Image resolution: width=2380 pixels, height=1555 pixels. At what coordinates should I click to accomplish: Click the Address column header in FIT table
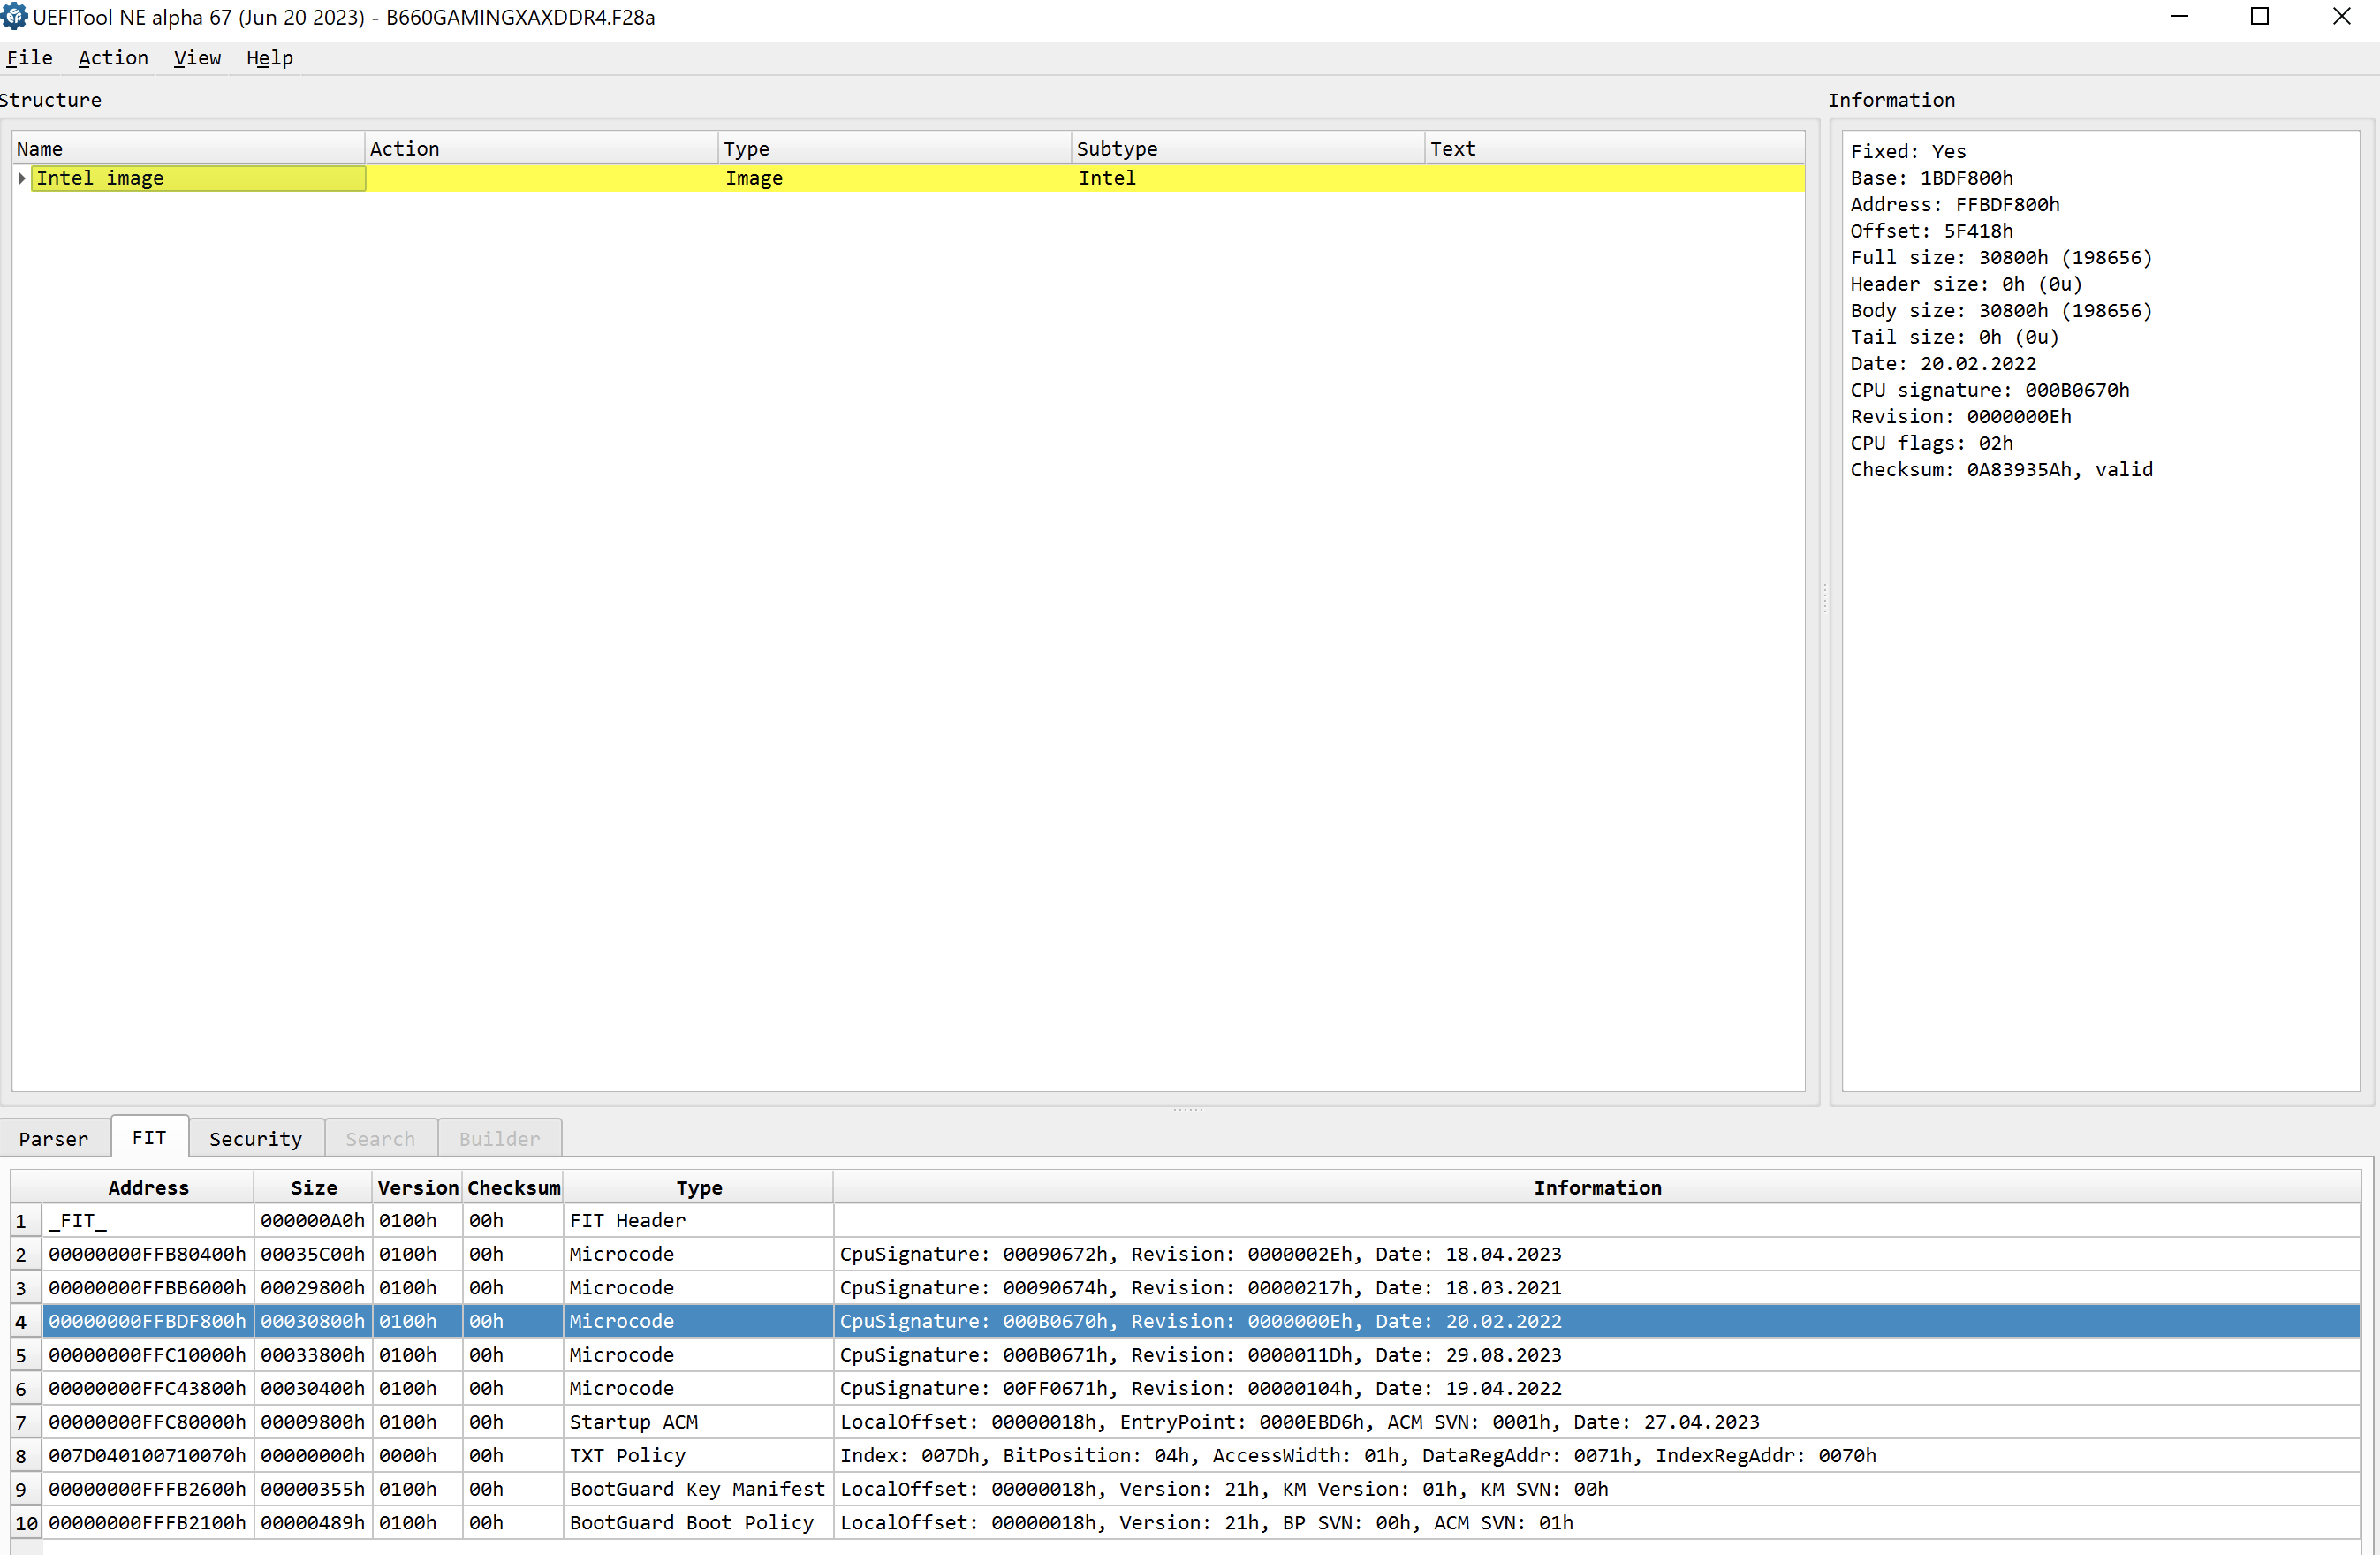[x=148, y=1187]
